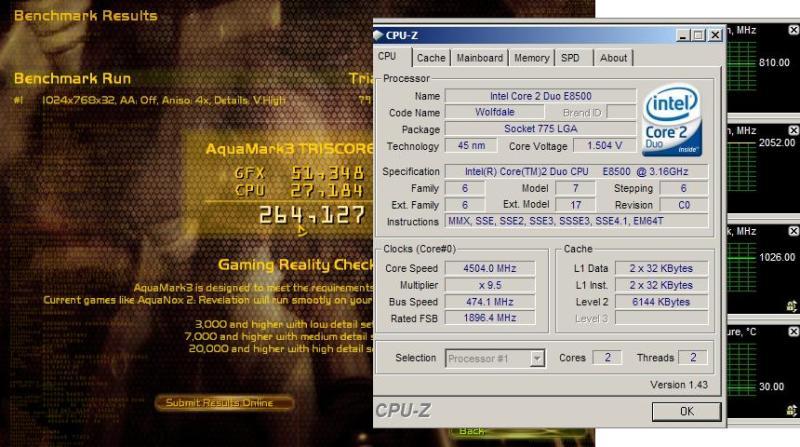
Task: Click the Bus Speed value 474.1 MHz
Action: point(490,302)
